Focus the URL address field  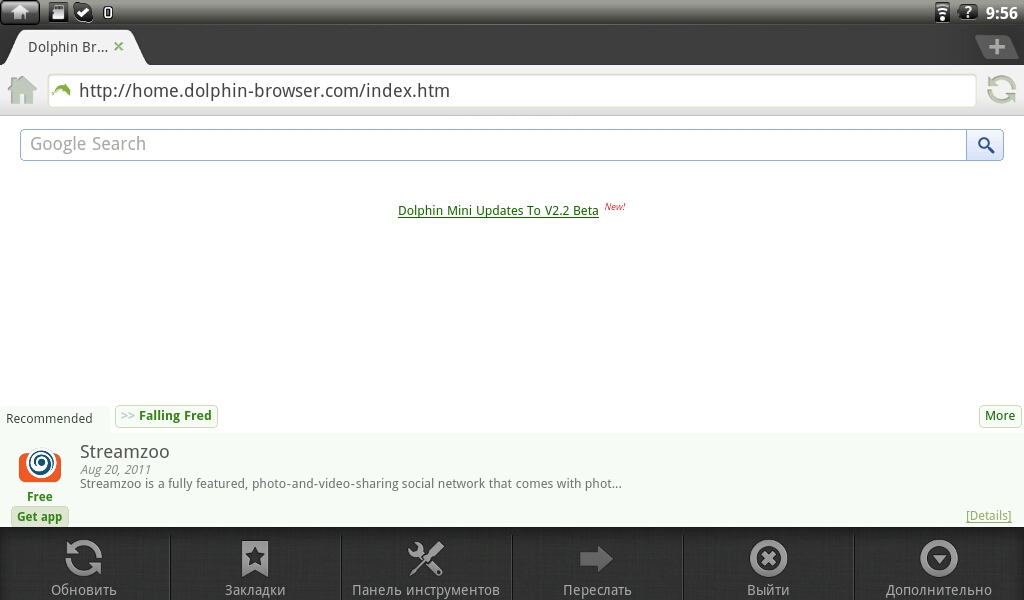coord(512,91)
